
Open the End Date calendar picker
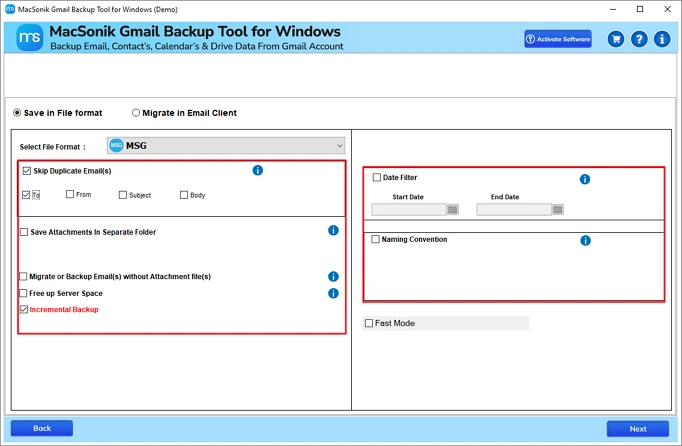click(558, 210)
